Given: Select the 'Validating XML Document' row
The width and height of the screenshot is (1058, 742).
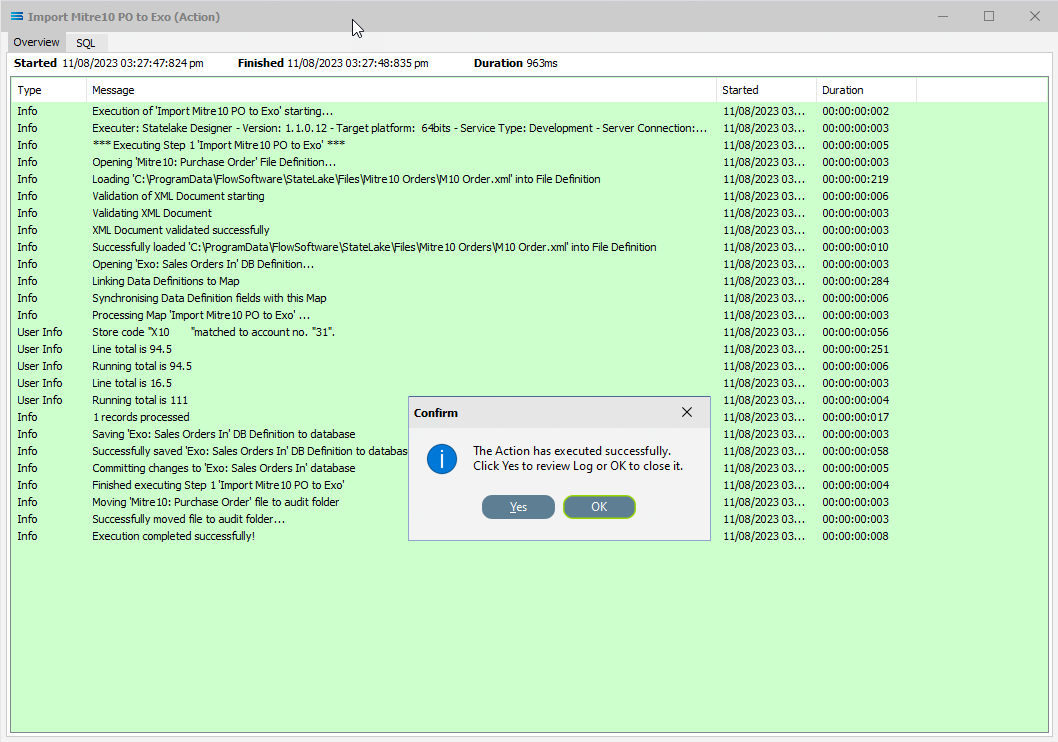Looking at the screenshot, I should click(x=529, y=213).
